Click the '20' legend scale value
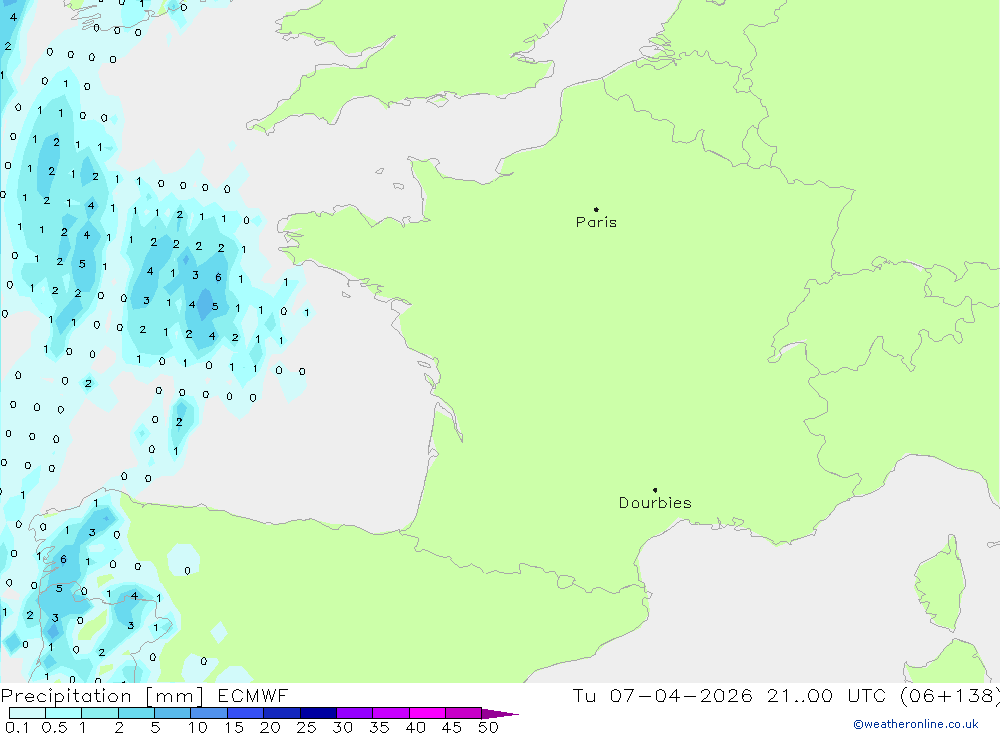Image resolution: width=1000 pixels, height=733 pixels. [x=270, y=727]
